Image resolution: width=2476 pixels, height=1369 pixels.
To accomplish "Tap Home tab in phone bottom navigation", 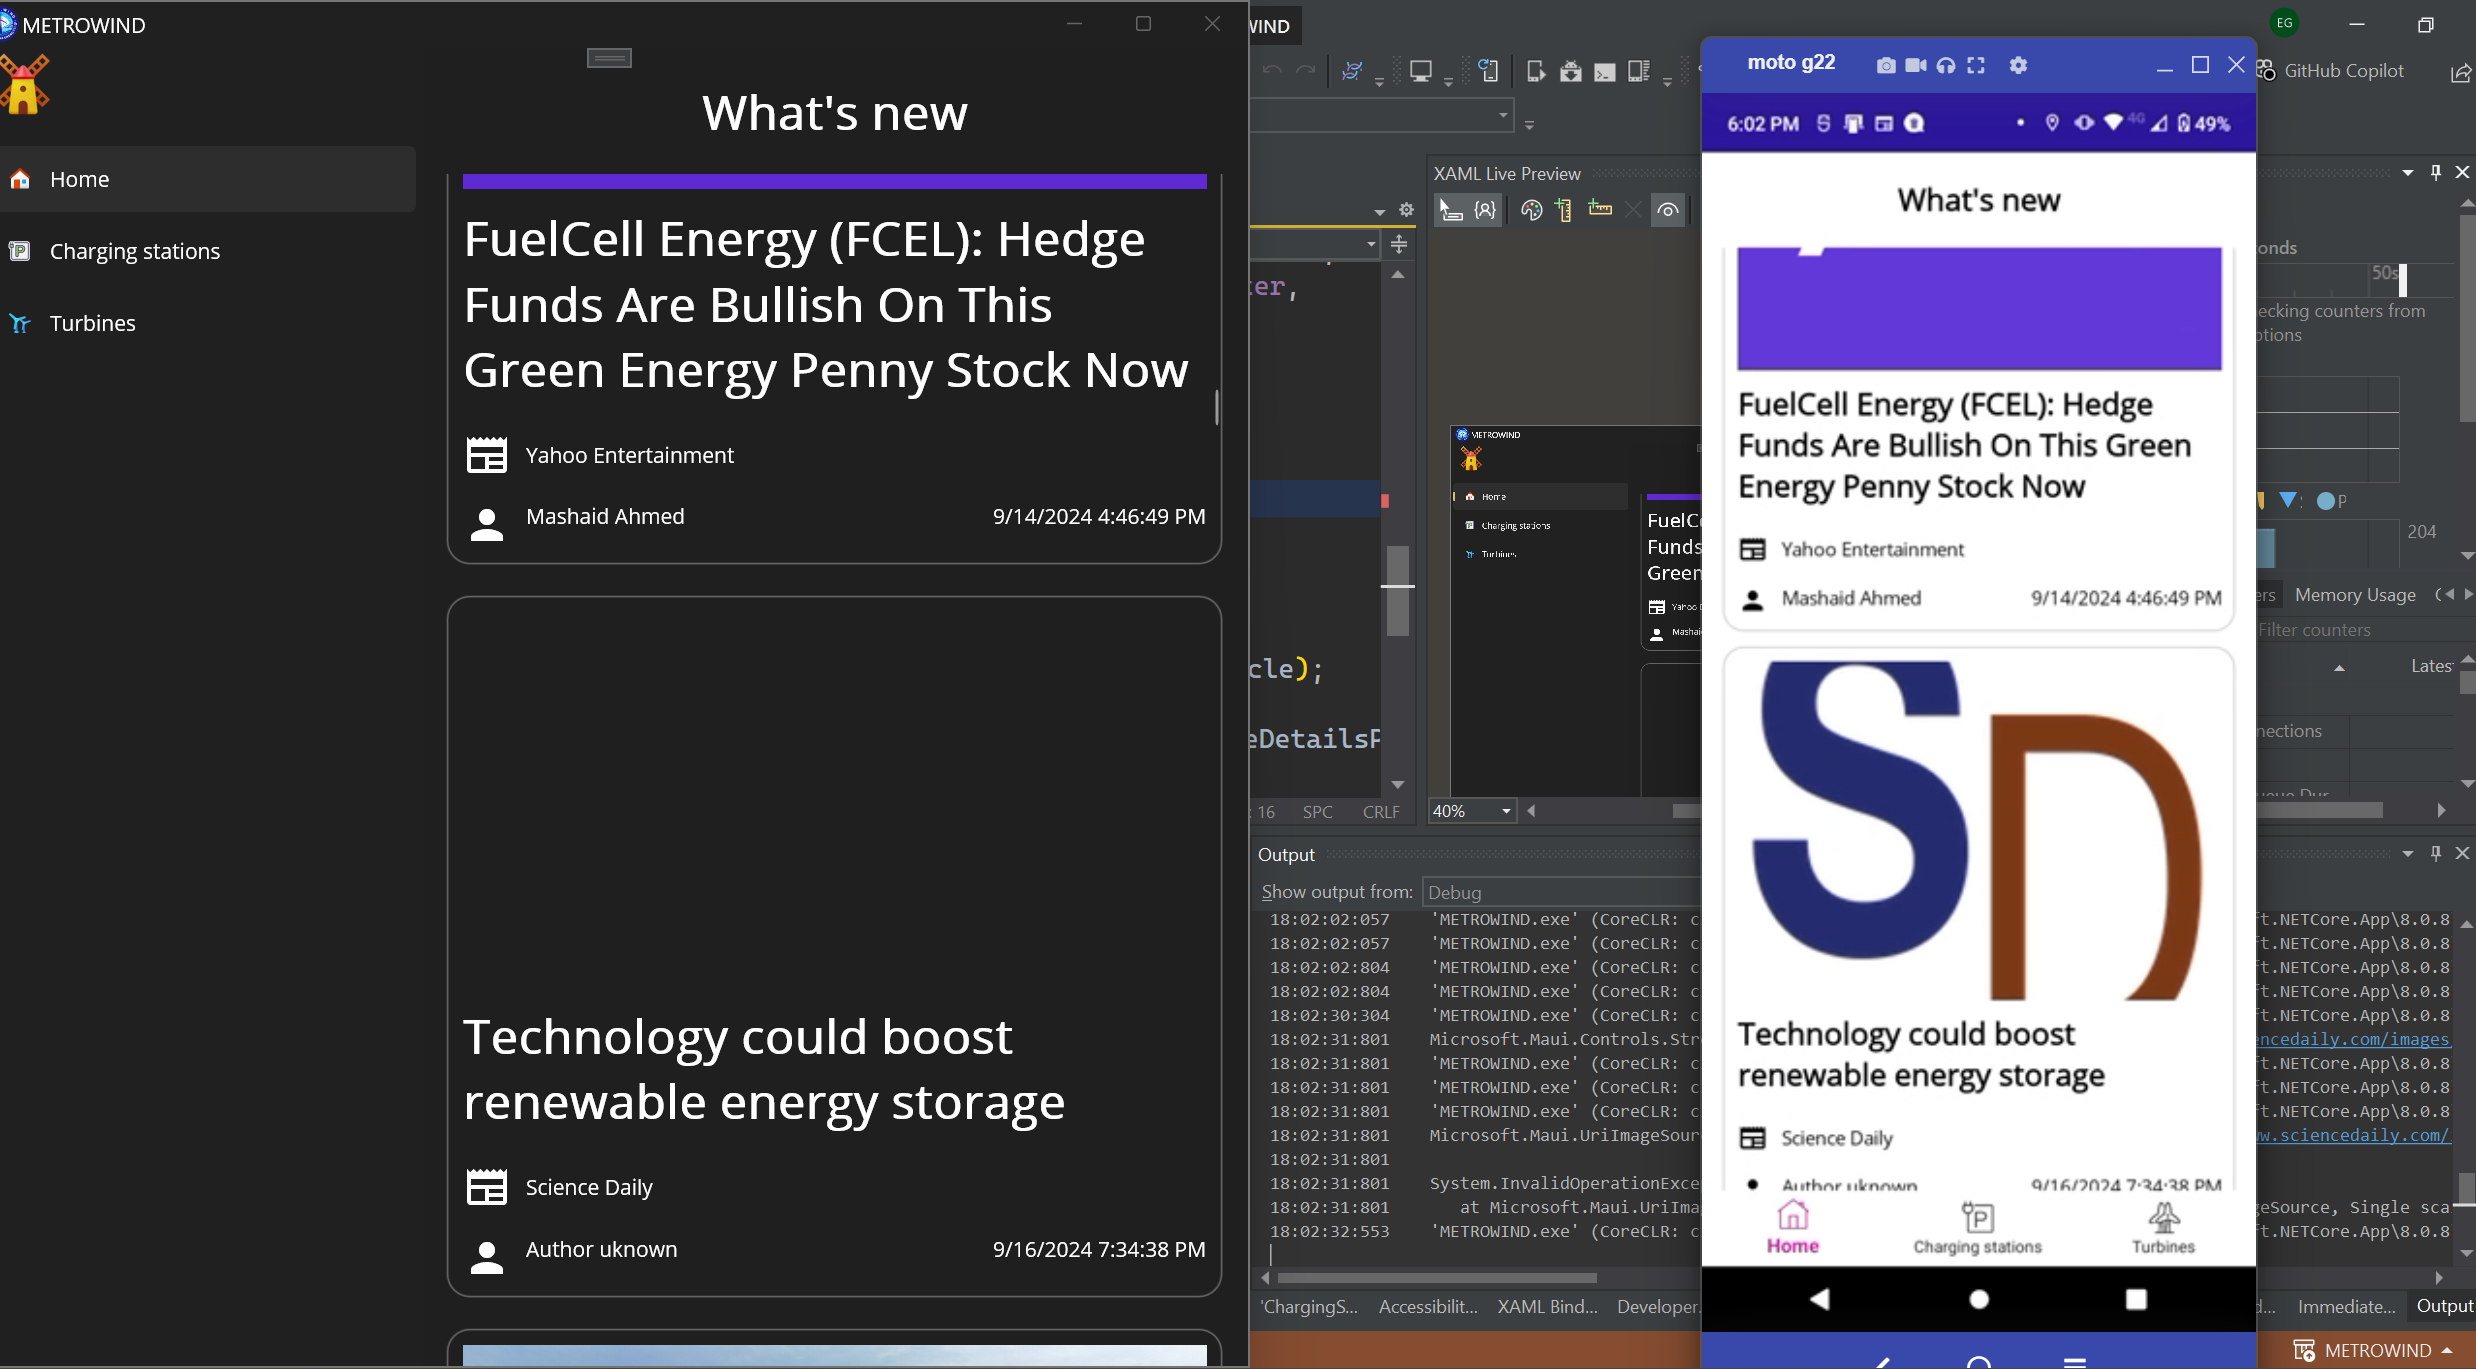I will tap(1793, 1228).
